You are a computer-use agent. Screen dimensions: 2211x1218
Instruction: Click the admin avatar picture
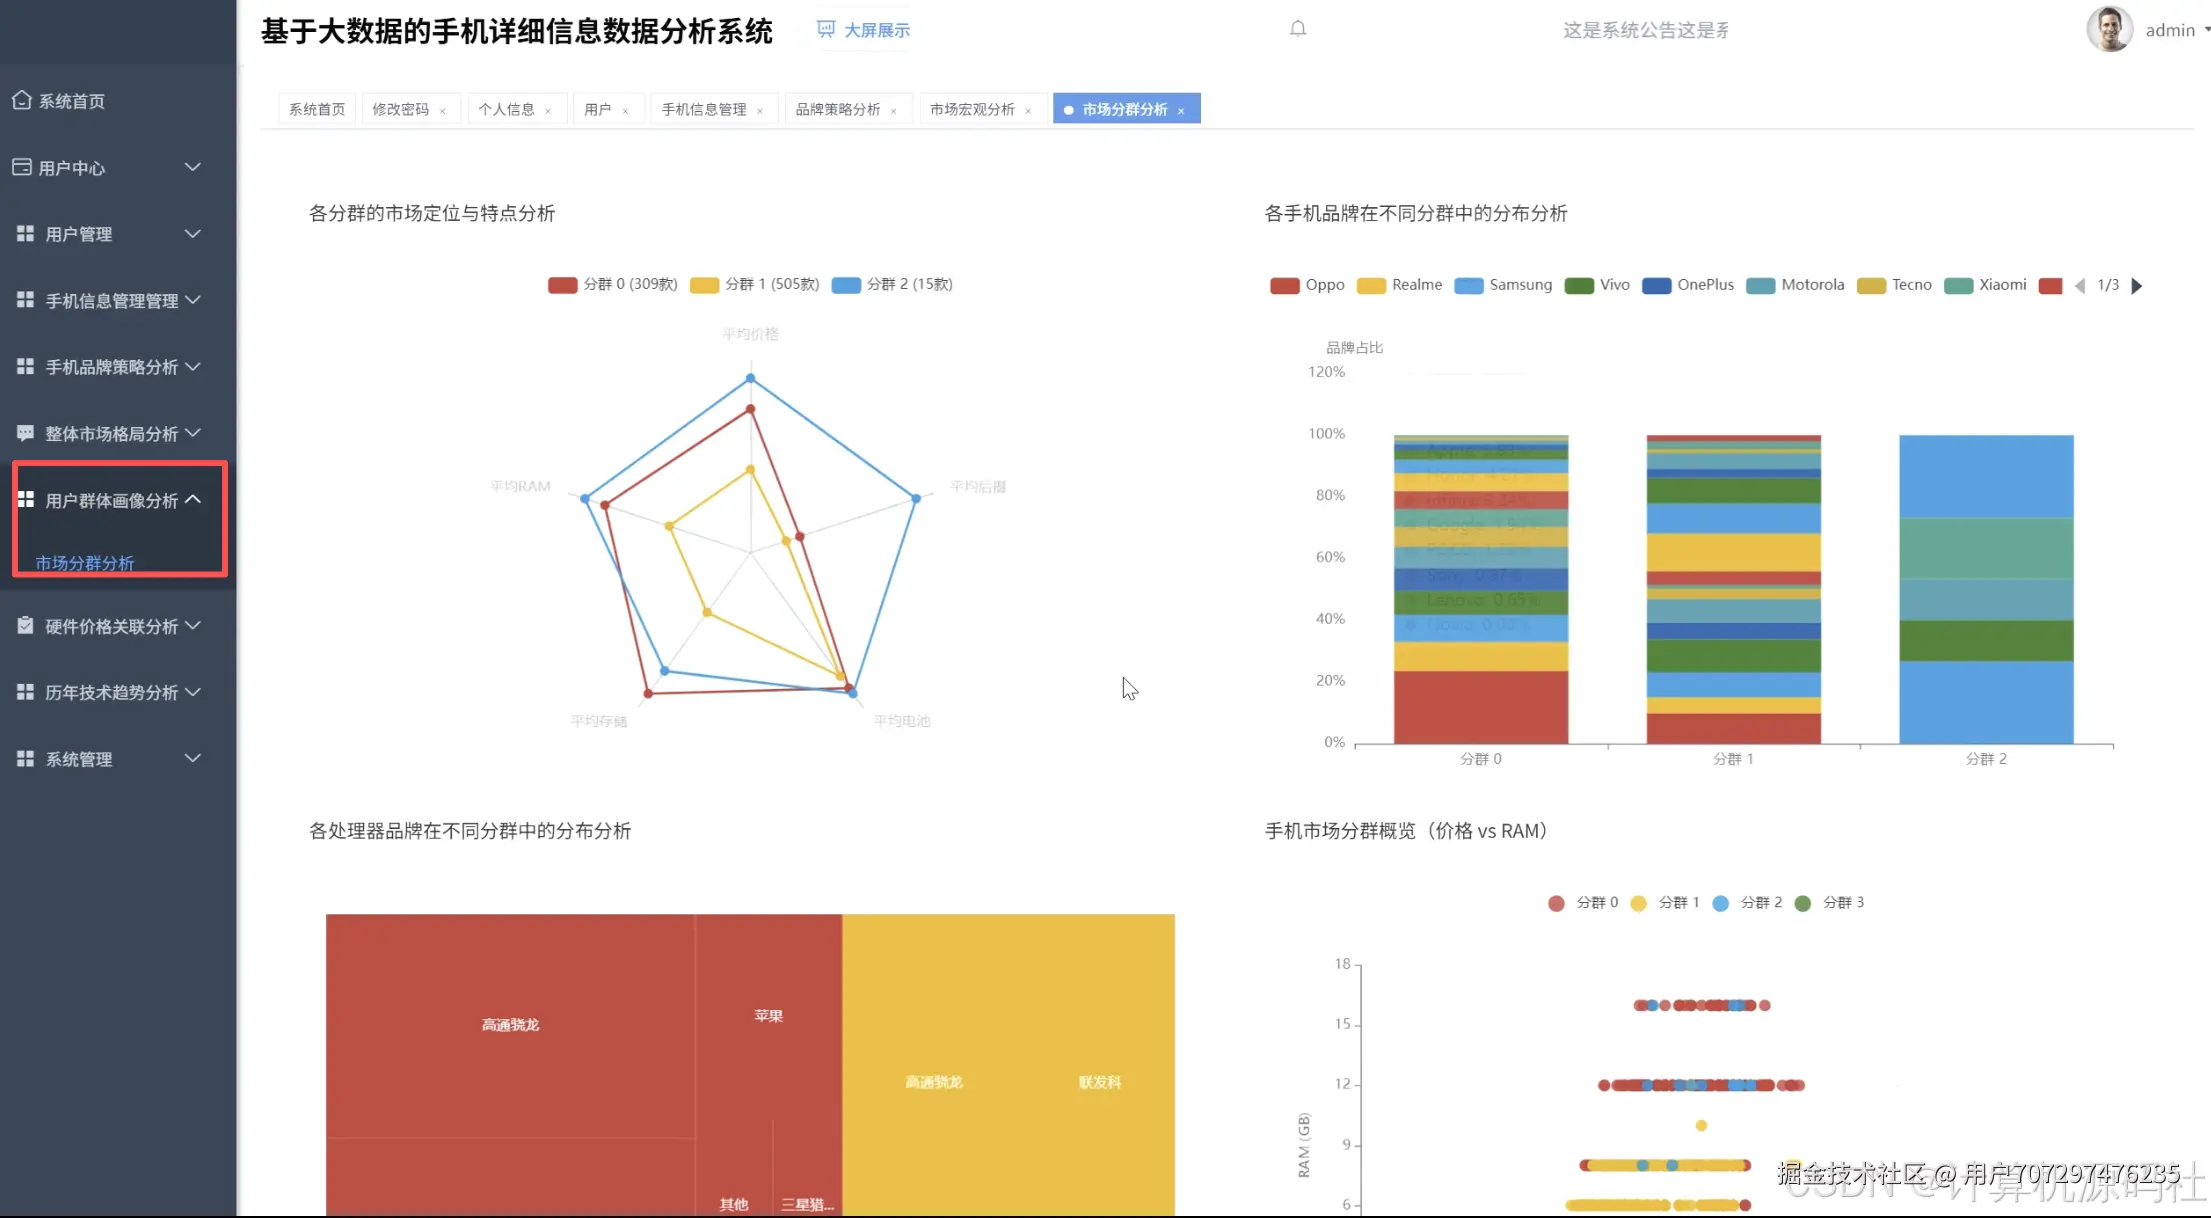pyautogui.click(x=2109, y=29)
